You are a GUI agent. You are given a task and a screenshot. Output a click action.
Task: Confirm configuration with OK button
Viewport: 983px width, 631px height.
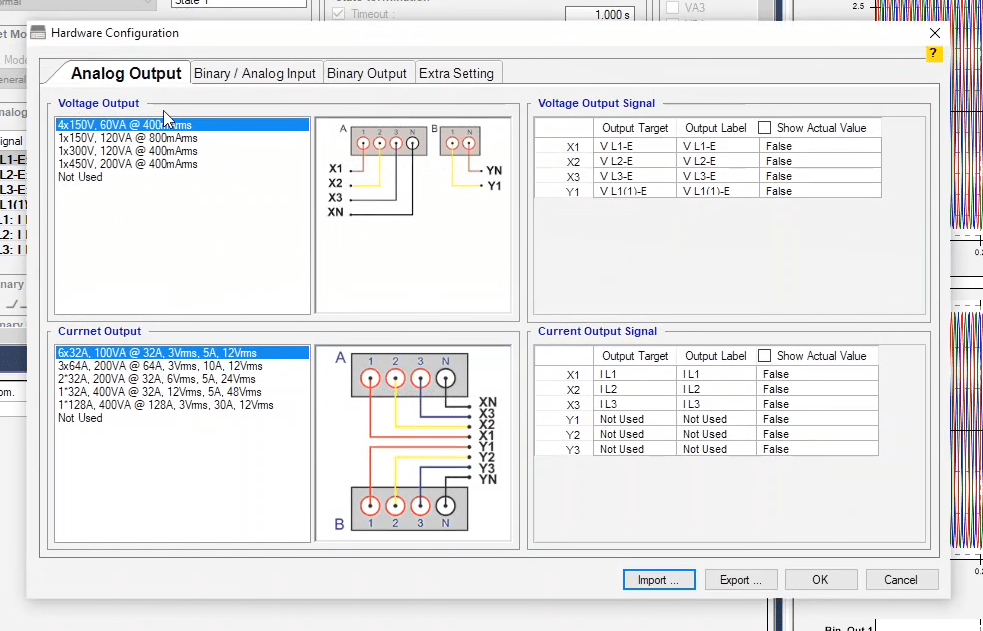(819, 580)
